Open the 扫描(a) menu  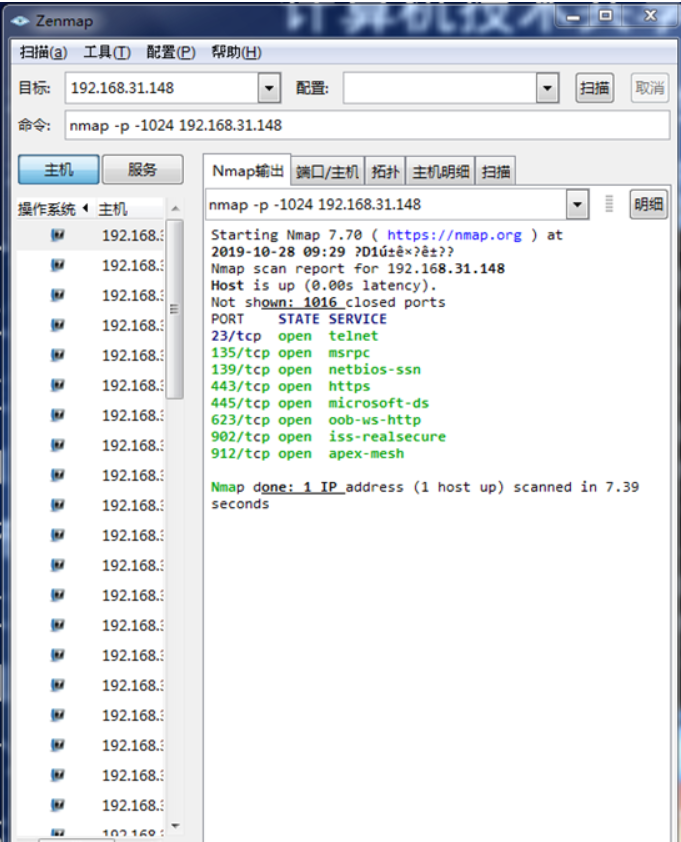pyautogui.click(x=44, y=52)
